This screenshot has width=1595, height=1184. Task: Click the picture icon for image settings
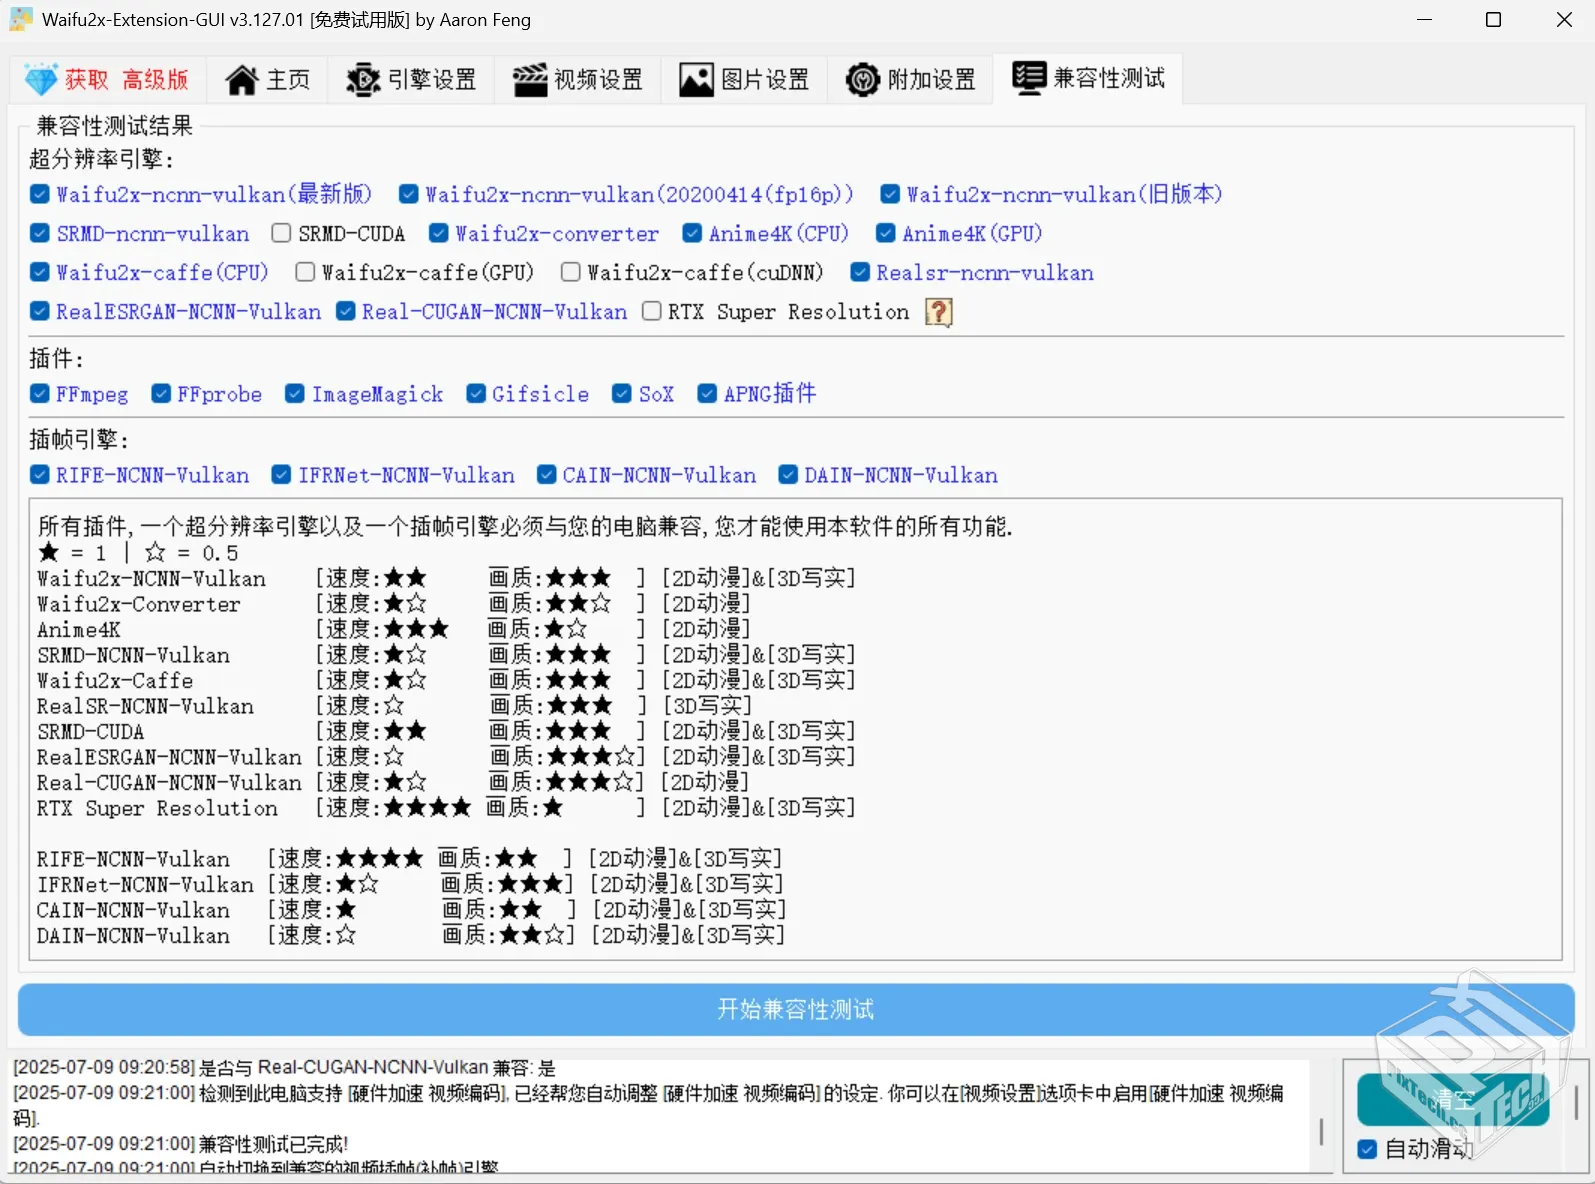[696, 80]
